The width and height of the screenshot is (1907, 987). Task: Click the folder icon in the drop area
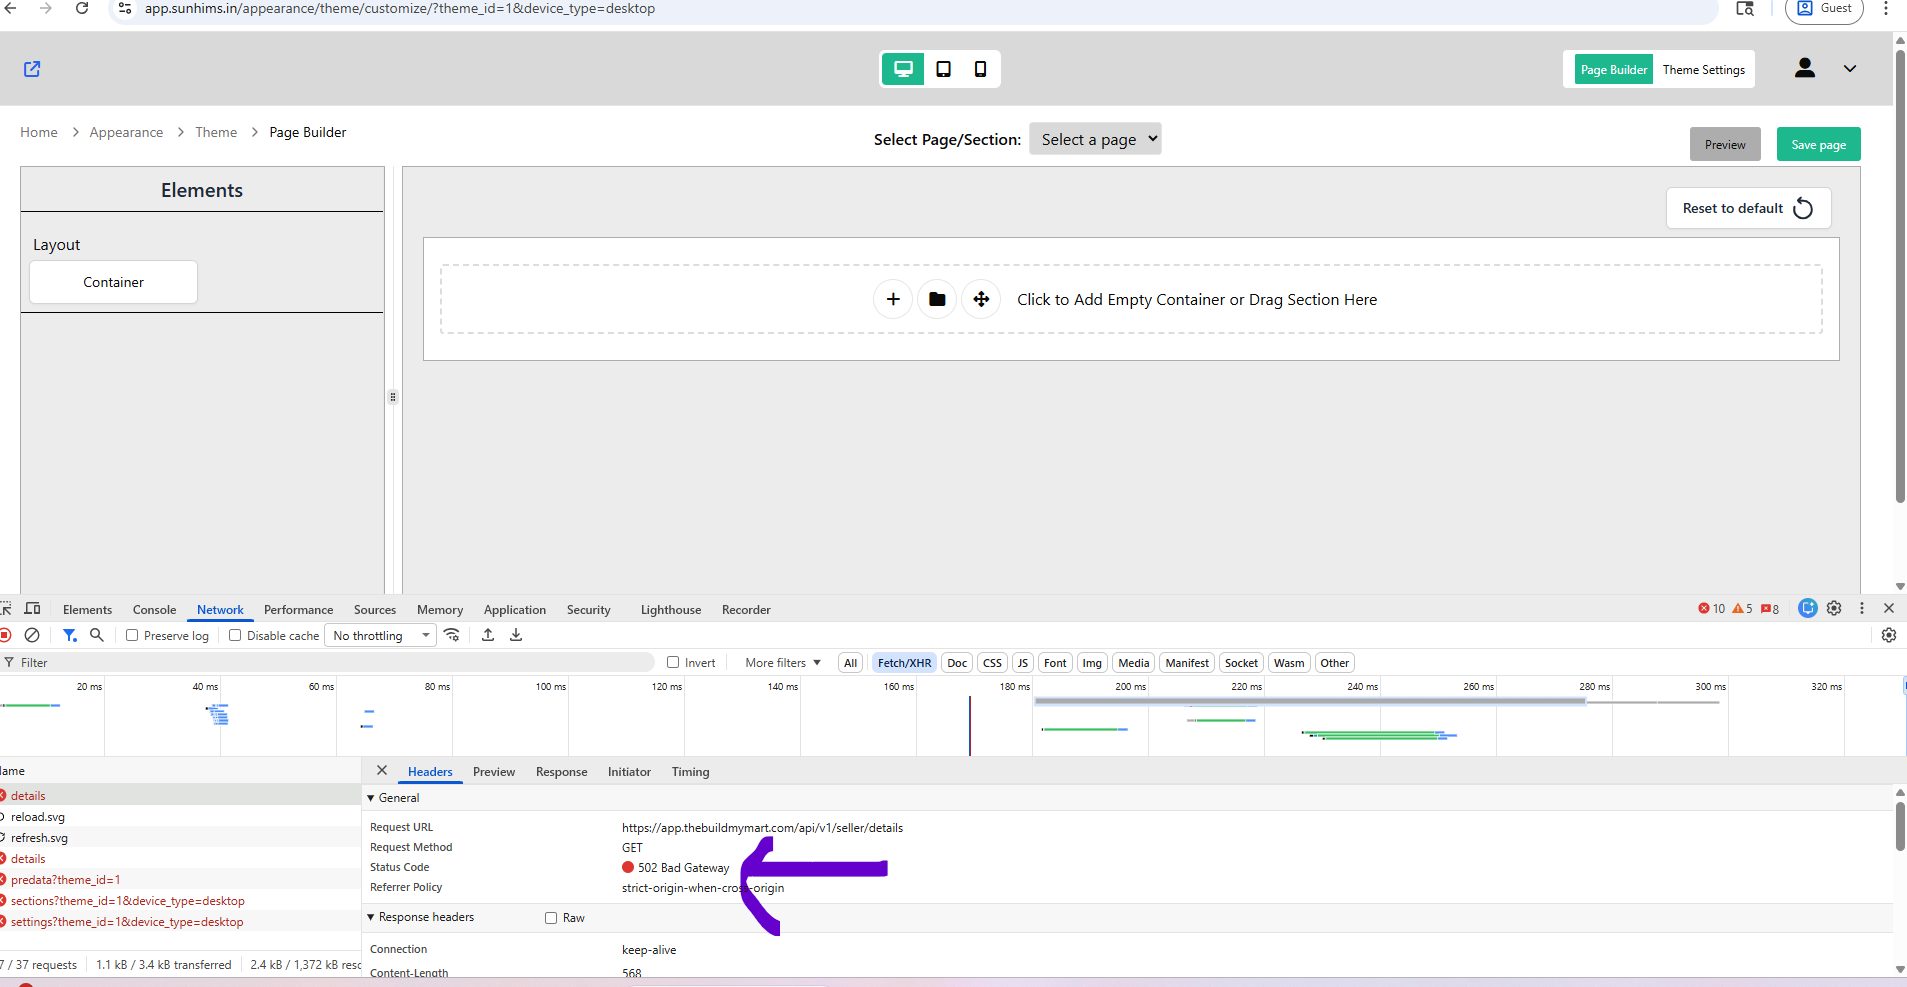[937, 299]
